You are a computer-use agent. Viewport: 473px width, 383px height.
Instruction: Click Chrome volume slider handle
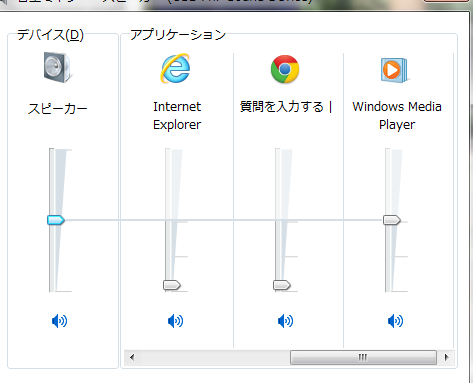tap(282, 285)
